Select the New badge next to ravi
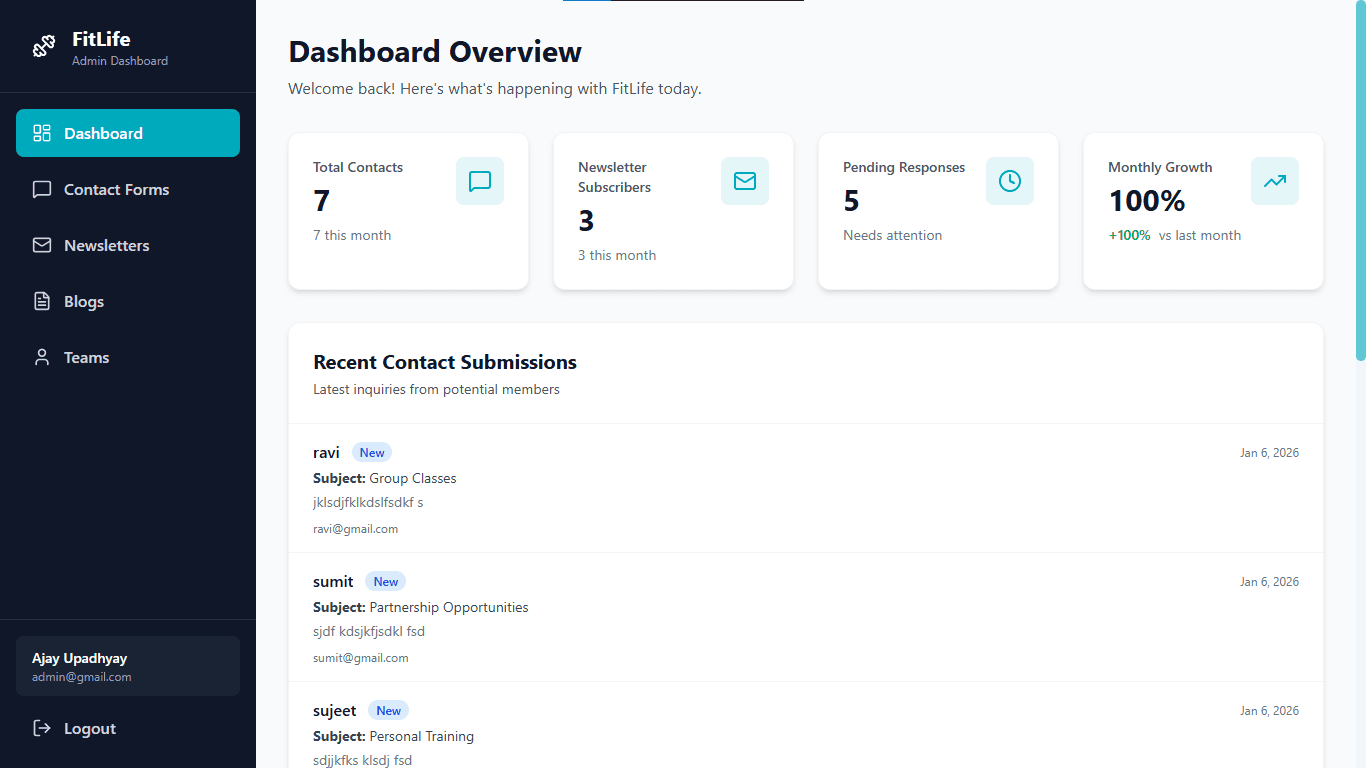 point(371,452)
